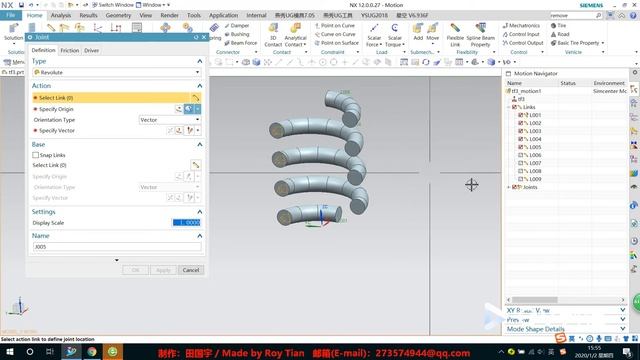640x360 pixels.
Task: Click the action Select Link picker icon
Action: (x=196, y=98)
